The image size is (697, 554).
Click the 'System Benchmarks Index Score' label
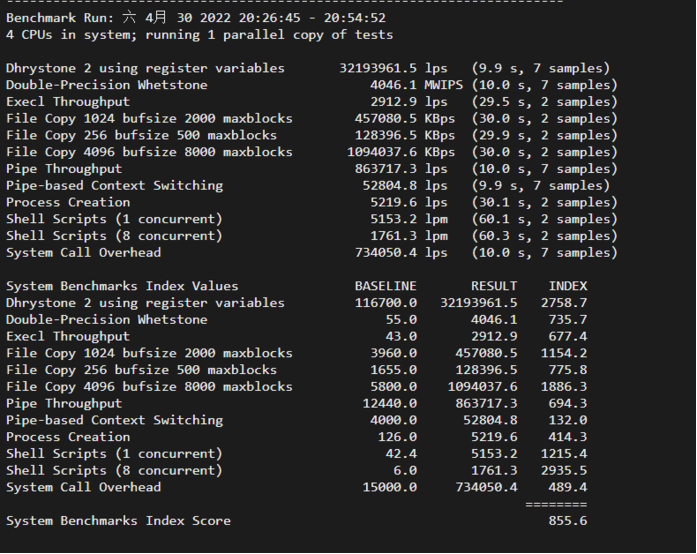(x=118, y=521)
